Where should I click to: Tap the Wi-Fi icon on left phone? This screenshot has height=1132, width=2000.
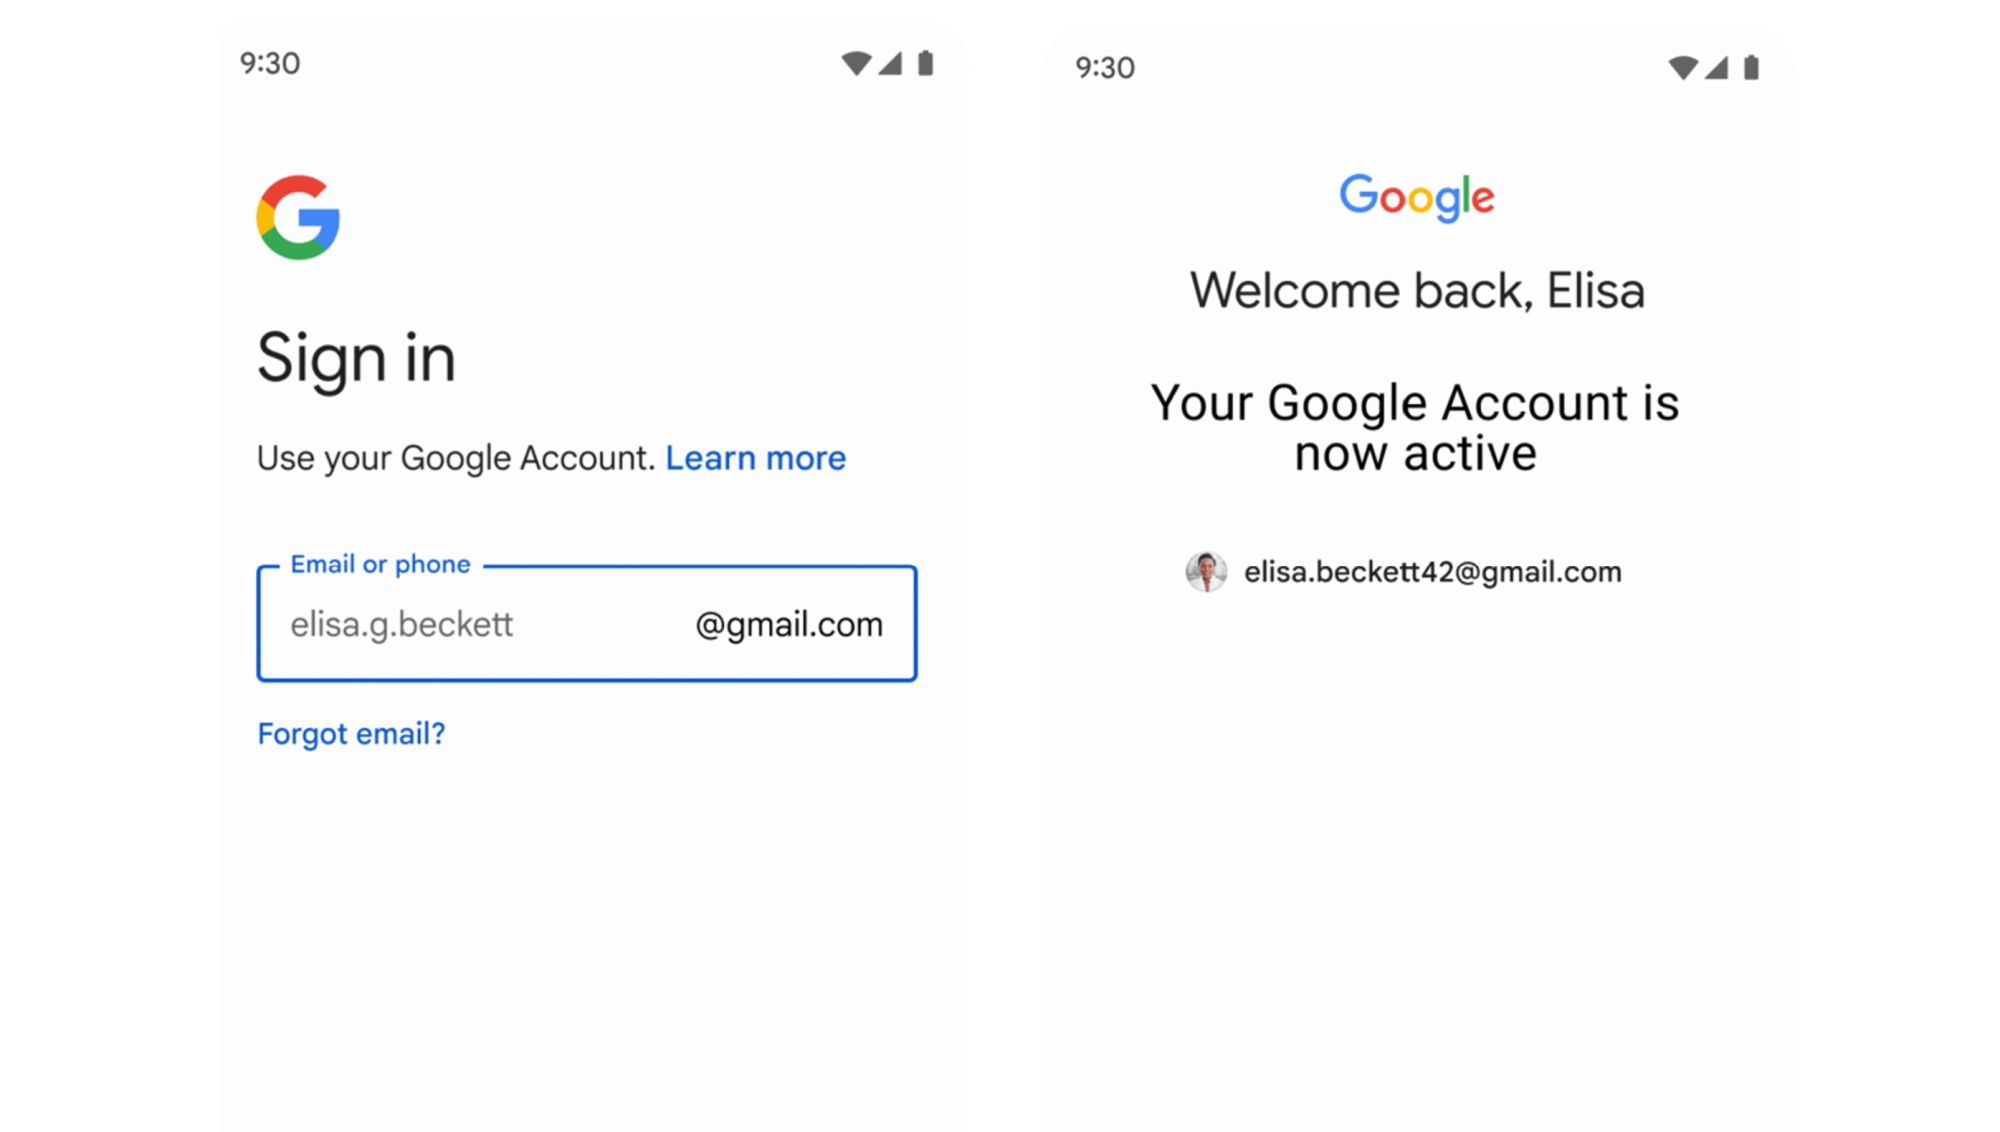pos(856,63)
